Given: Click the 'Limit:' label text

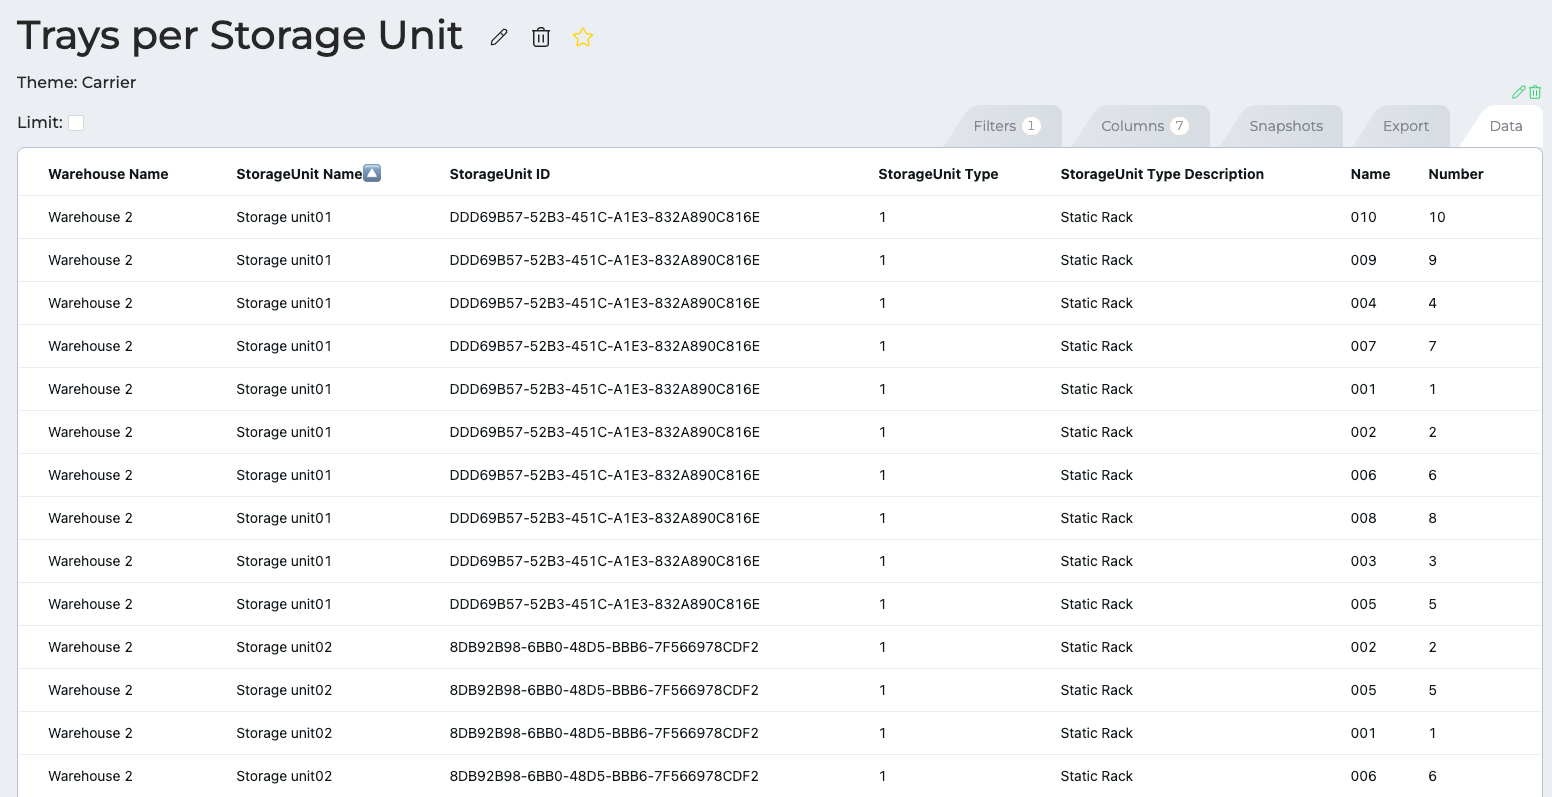Looking at the screenshot, I should tap(40, 122).
